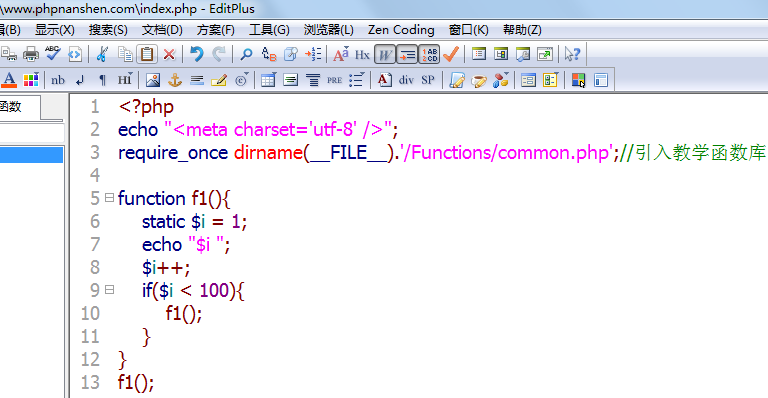Toggle line numbers display button

[x=429, y=54]
